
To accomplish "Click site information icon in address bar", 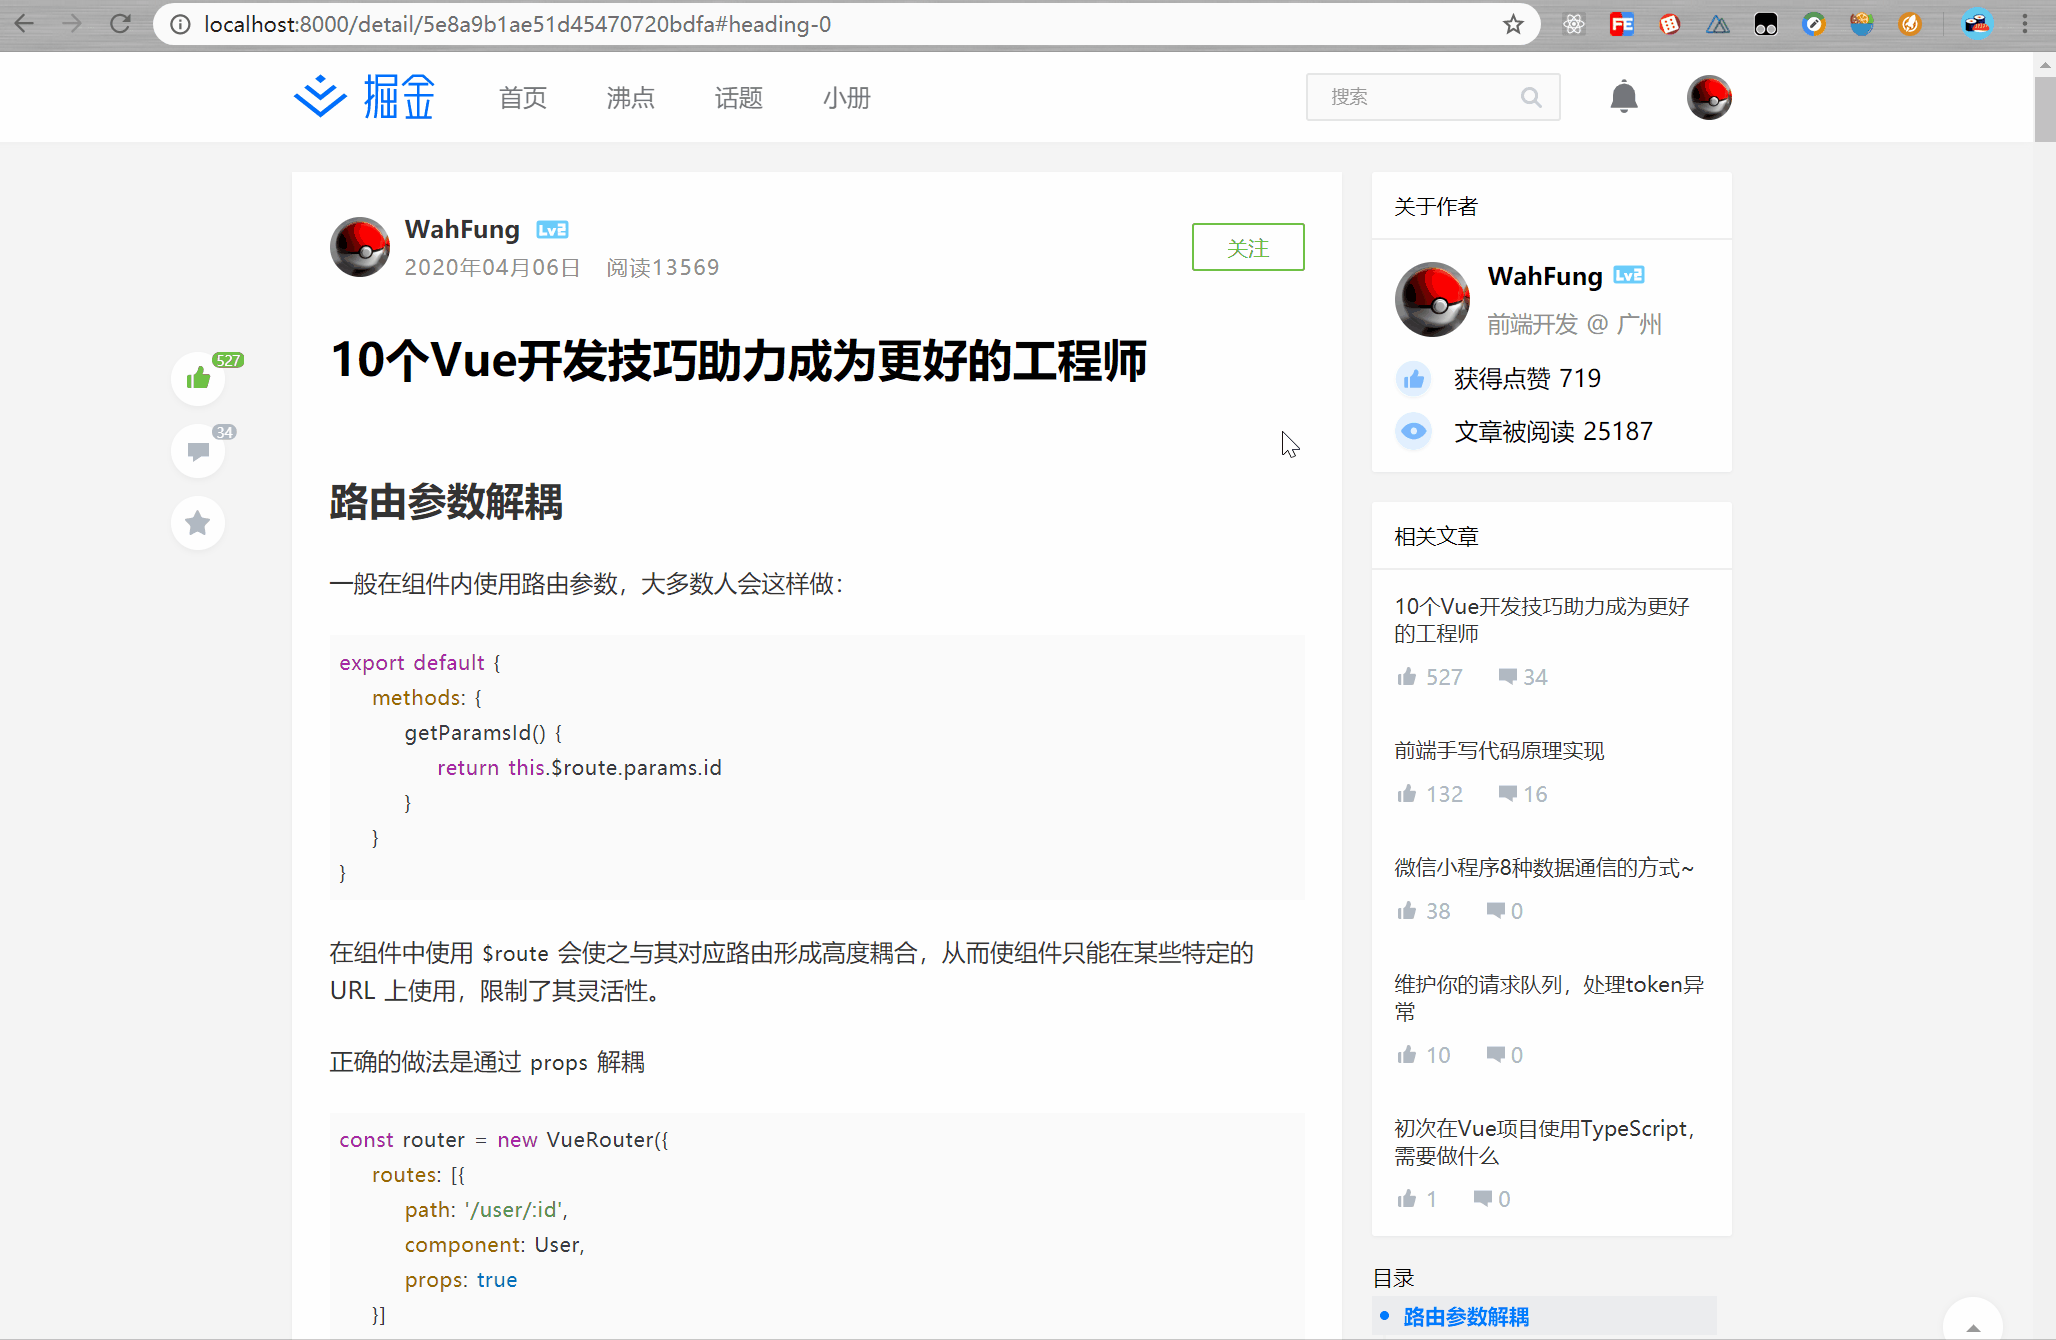I will 180,24.
